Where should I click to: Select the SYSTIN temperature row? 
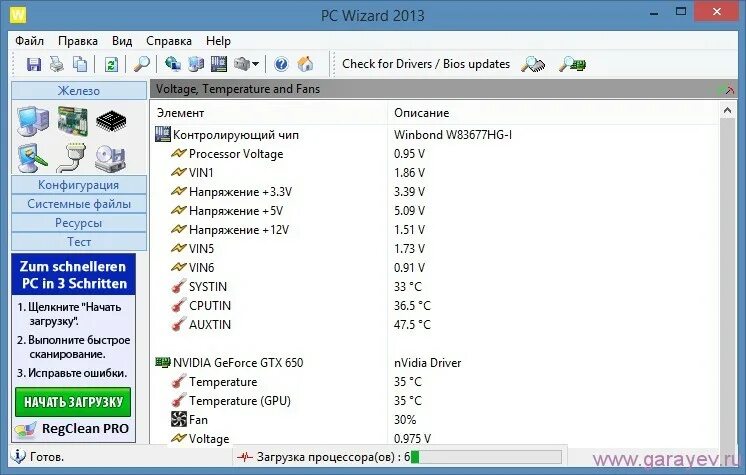(x=434, y=287)
